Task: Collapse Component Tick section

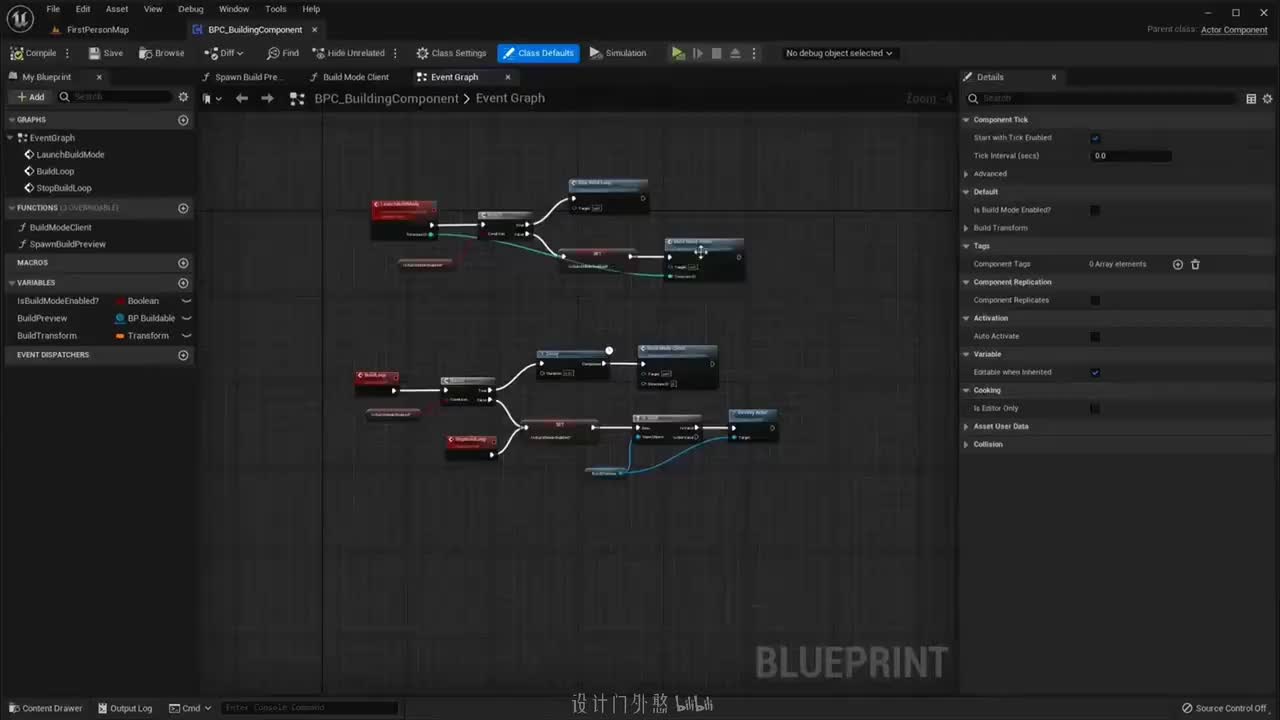Action: [x=966, y=120]
